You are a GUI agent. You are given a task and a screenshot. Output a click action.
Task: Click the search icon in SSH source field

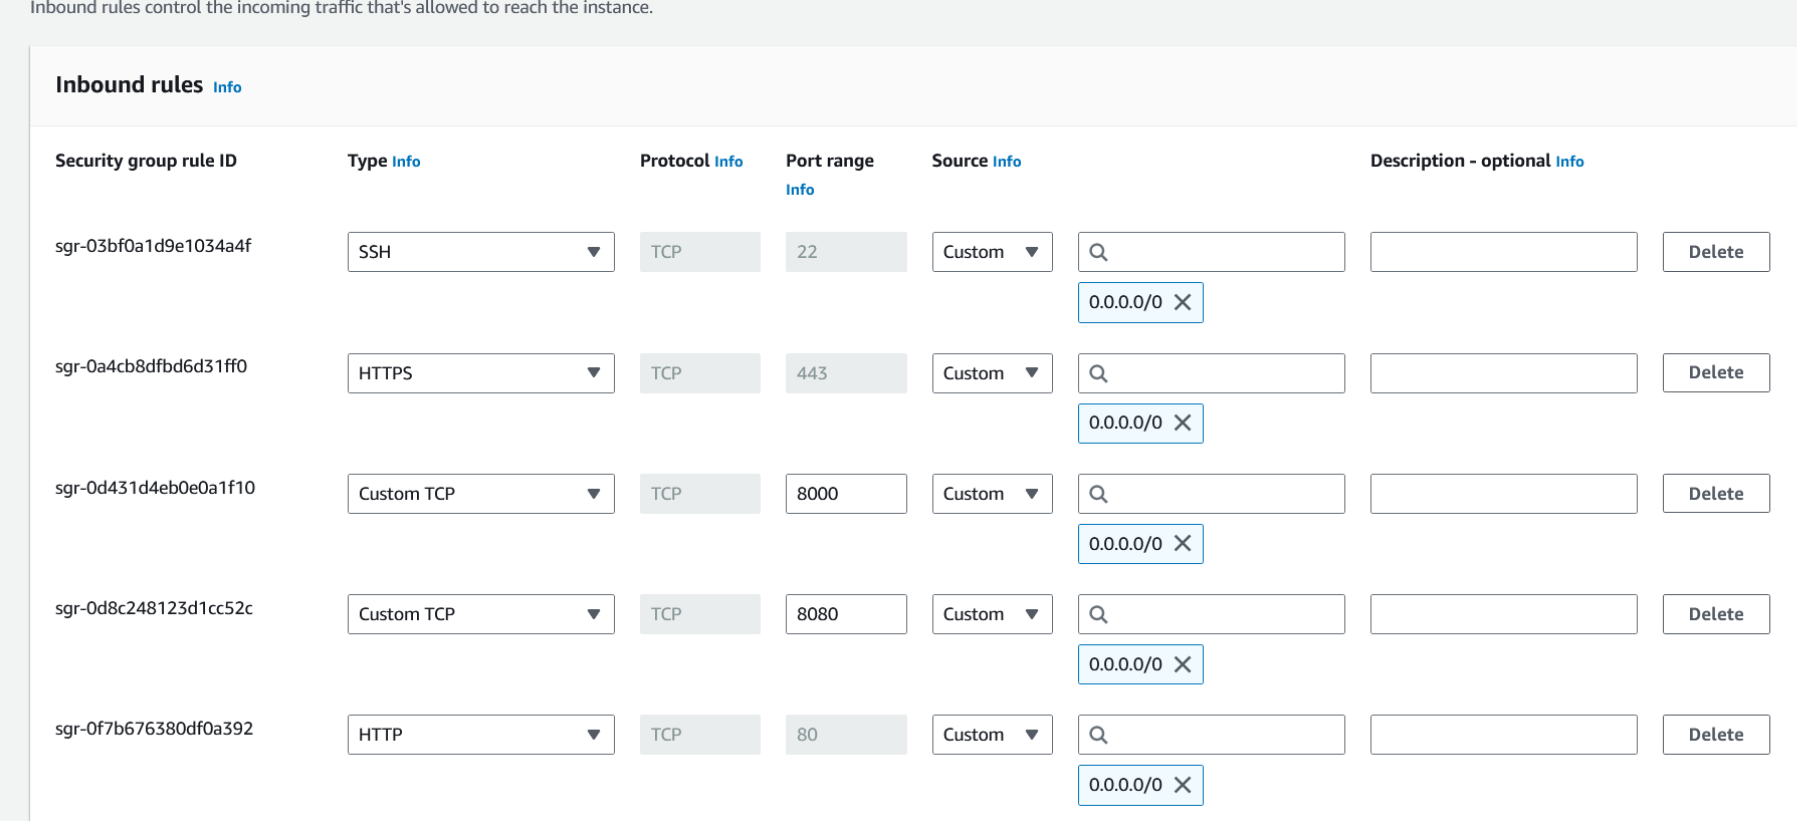pyautogui.click(x=1098, y=252)
